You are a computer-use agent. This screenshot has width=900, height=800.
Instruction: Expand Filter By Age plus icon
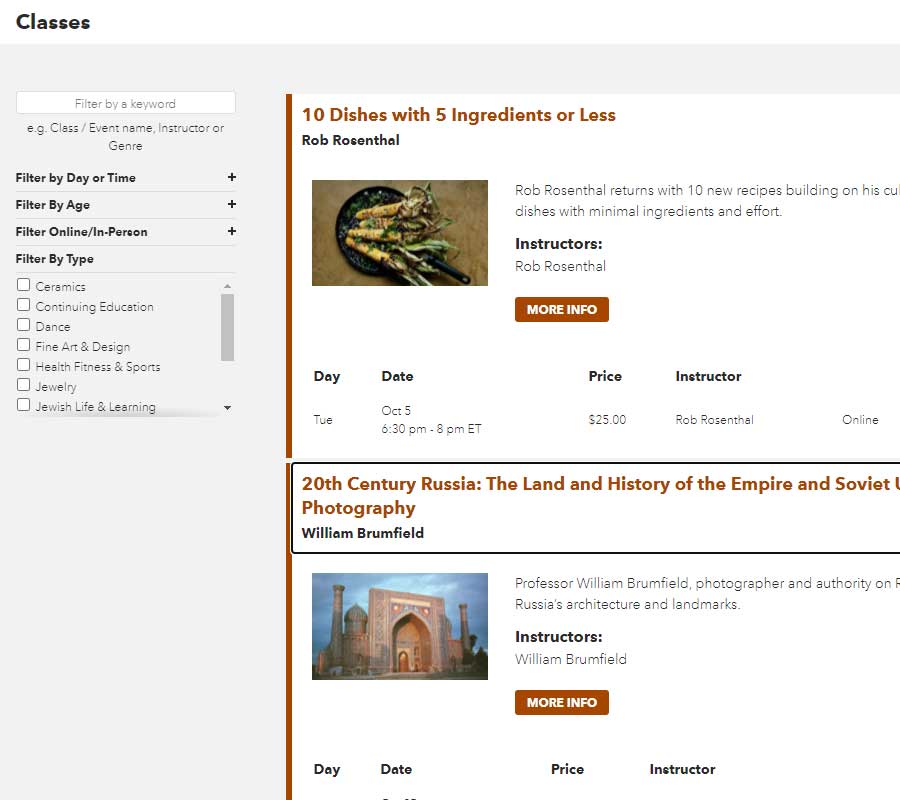tap(232, 204)
